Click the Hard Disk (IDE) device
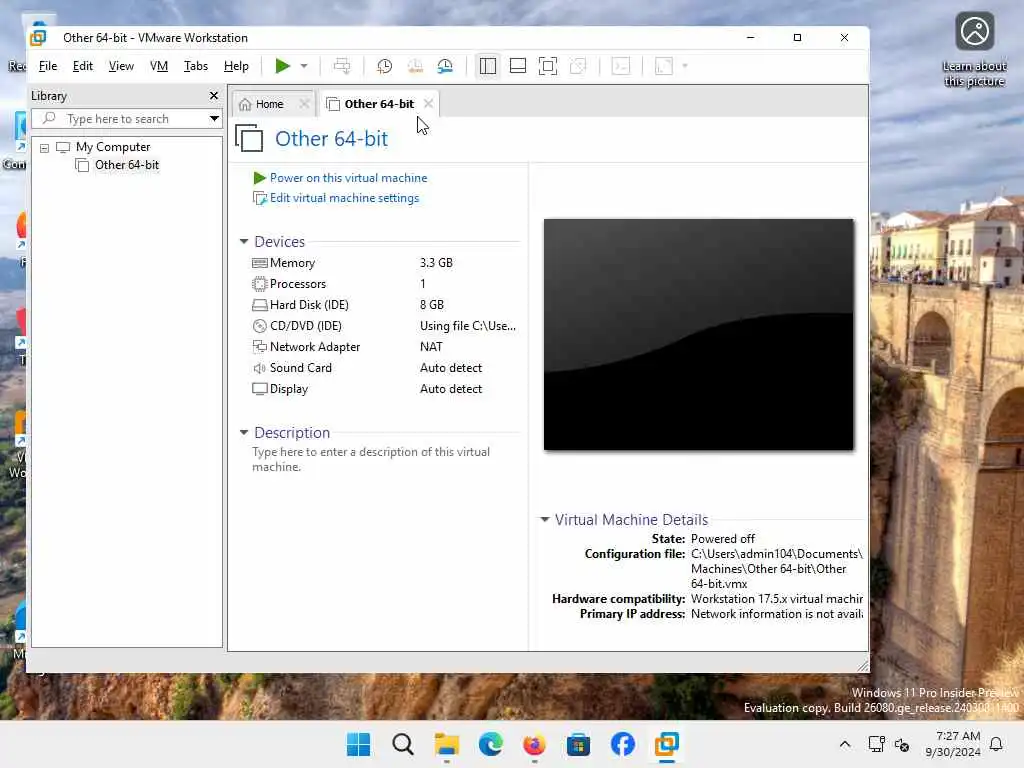 point(309,304)
